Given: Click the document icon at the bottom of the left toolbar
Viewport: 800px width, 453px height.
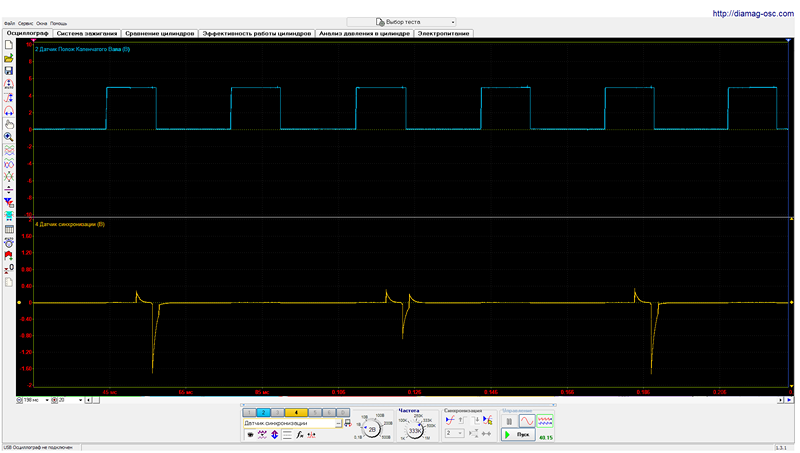Looking at the screenshot, I should click(x=9, y=282).
